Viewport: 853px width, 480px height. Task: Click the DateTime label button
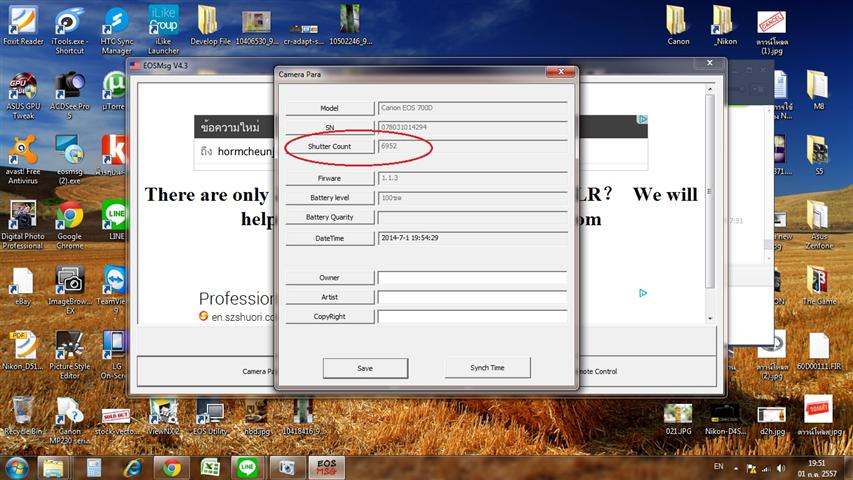(330, 238)
